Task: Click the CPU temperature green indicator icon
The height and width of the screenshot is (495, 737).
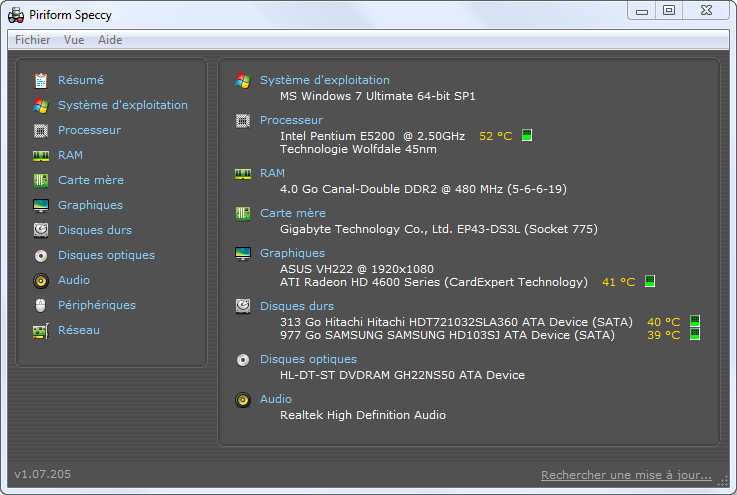Action: tap(527, 135)
